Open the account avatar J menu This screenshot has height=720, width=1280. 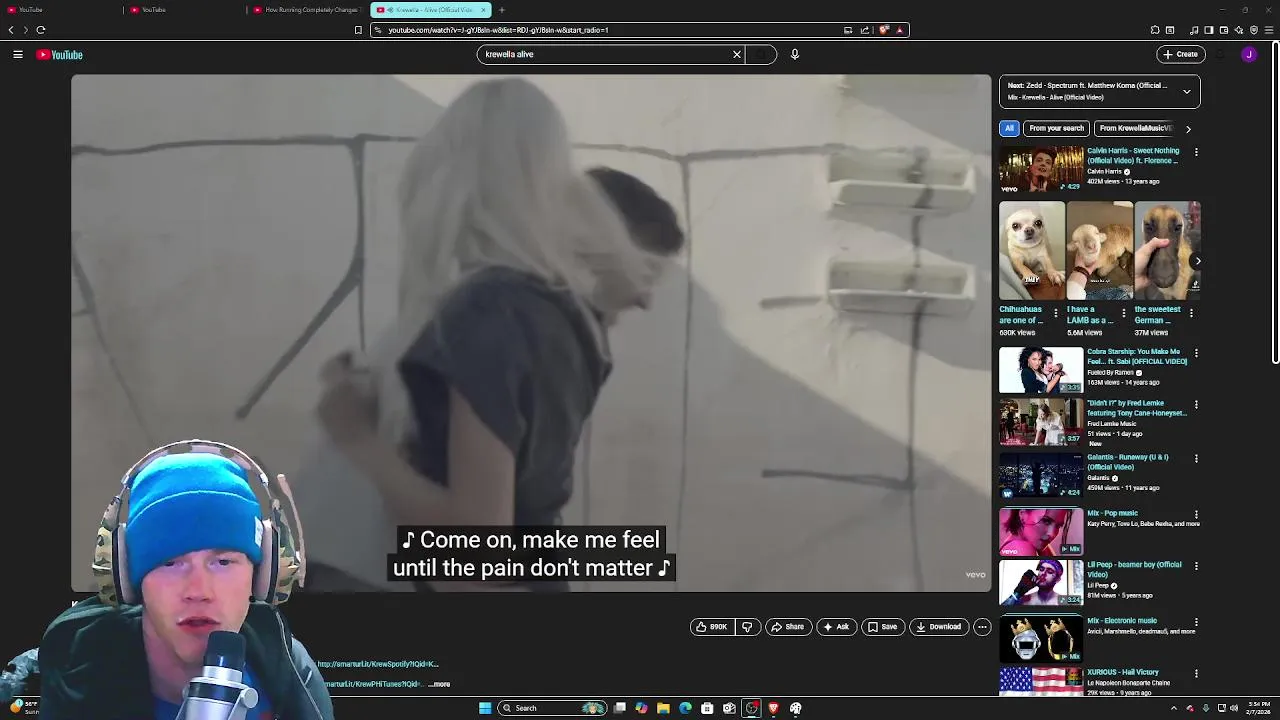point(1249,54)
